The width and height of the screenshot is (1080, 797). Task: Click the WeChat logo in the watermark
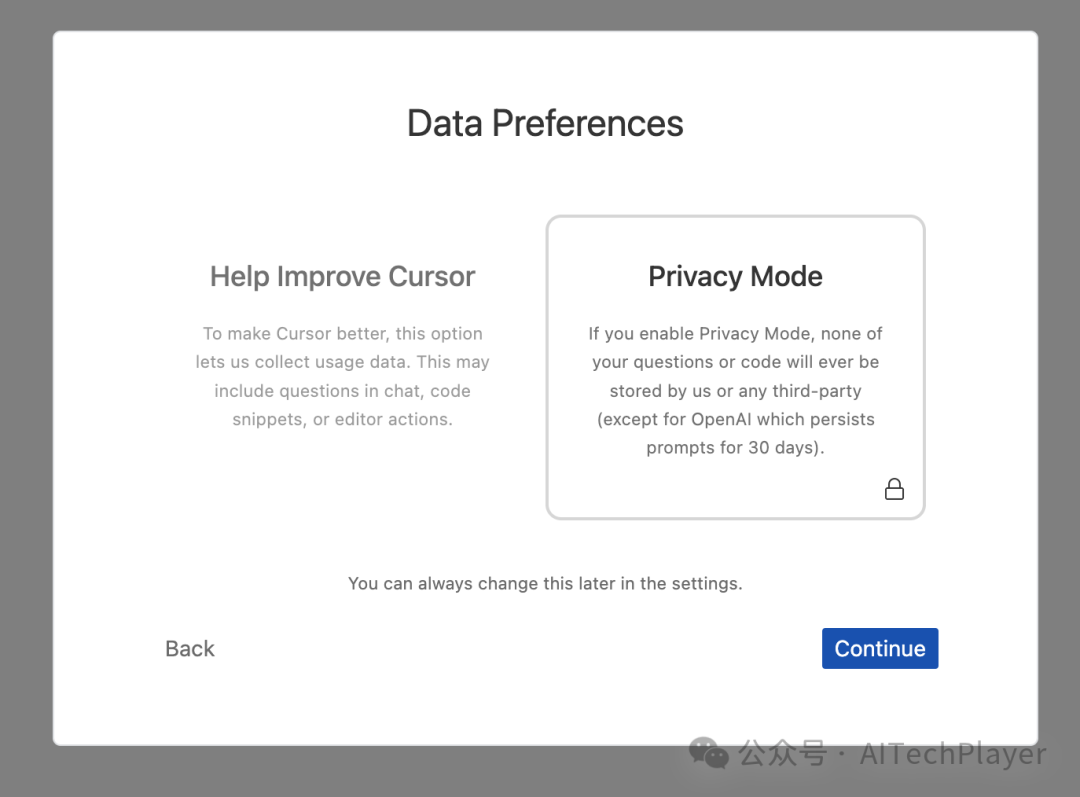(x=709, y=753)
